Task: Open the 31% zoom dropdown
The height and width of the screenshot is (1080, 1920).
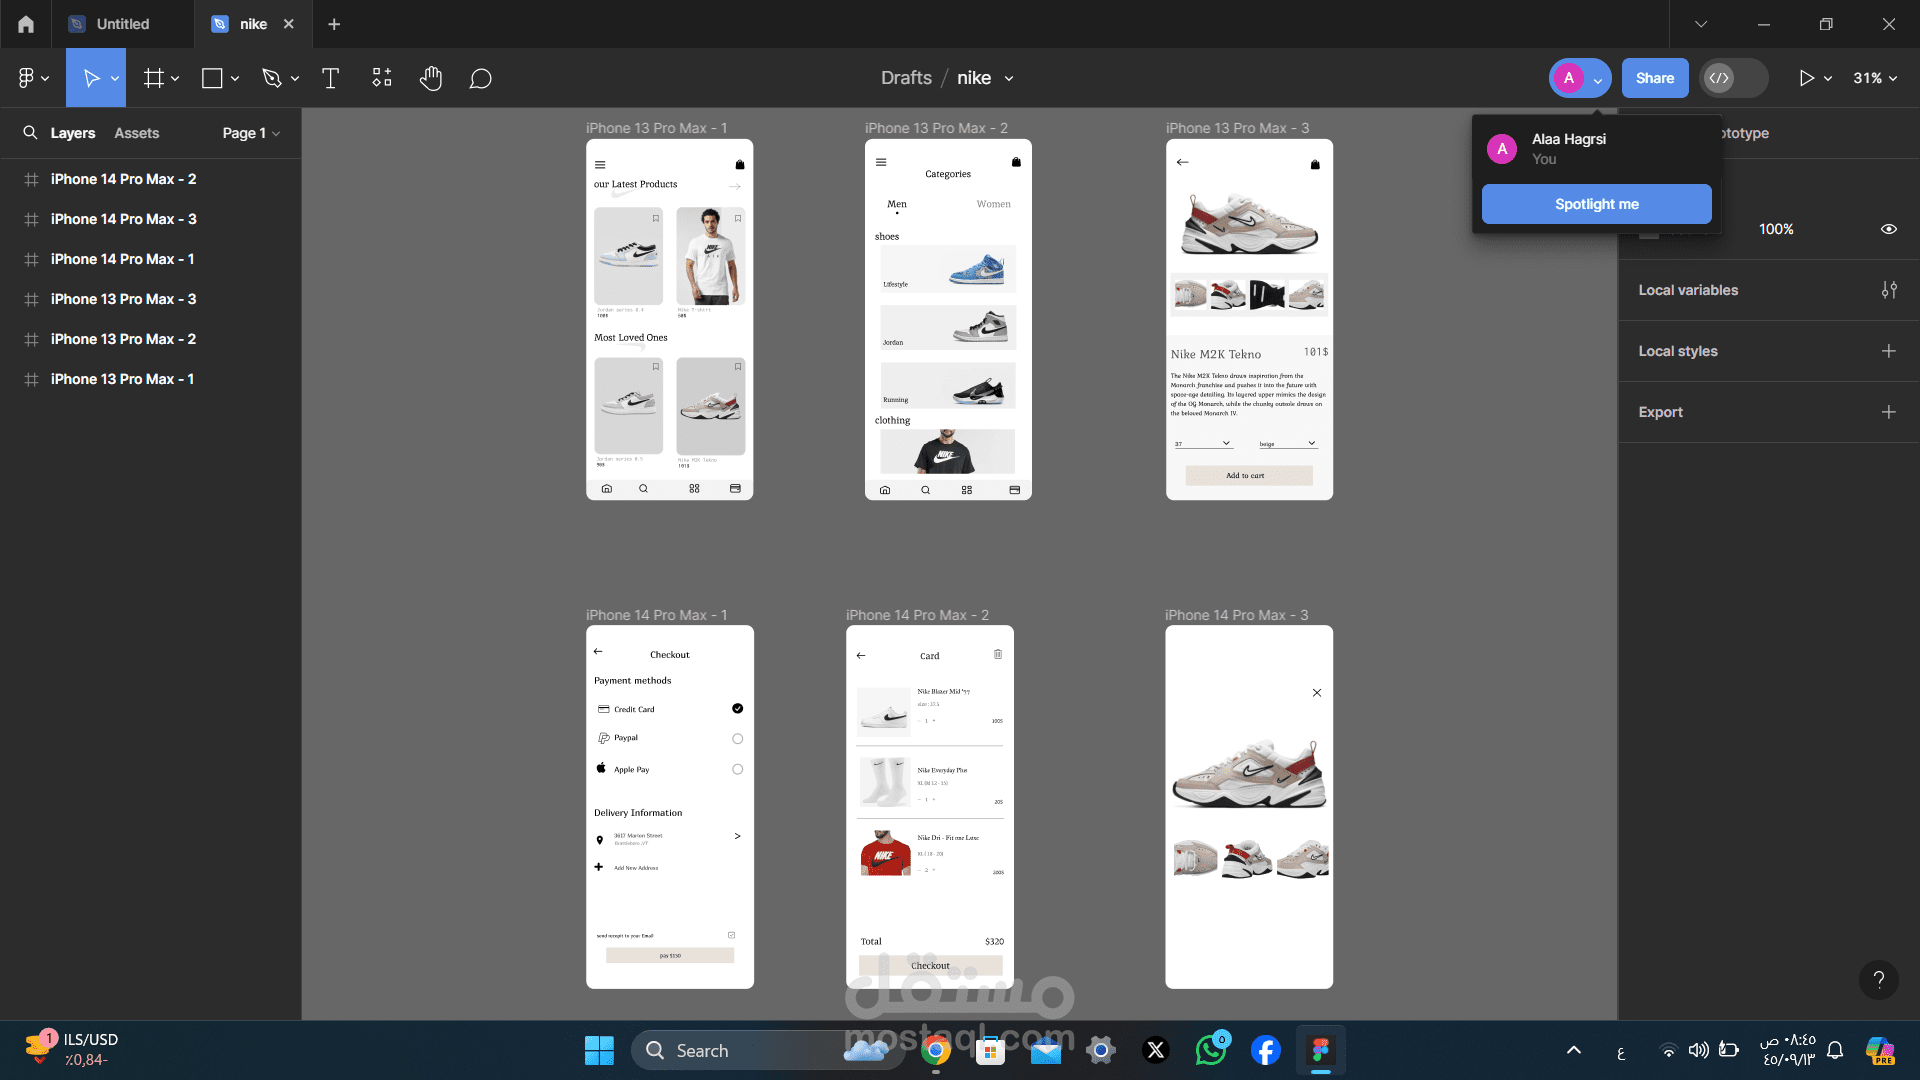Action: point(1875,78)
